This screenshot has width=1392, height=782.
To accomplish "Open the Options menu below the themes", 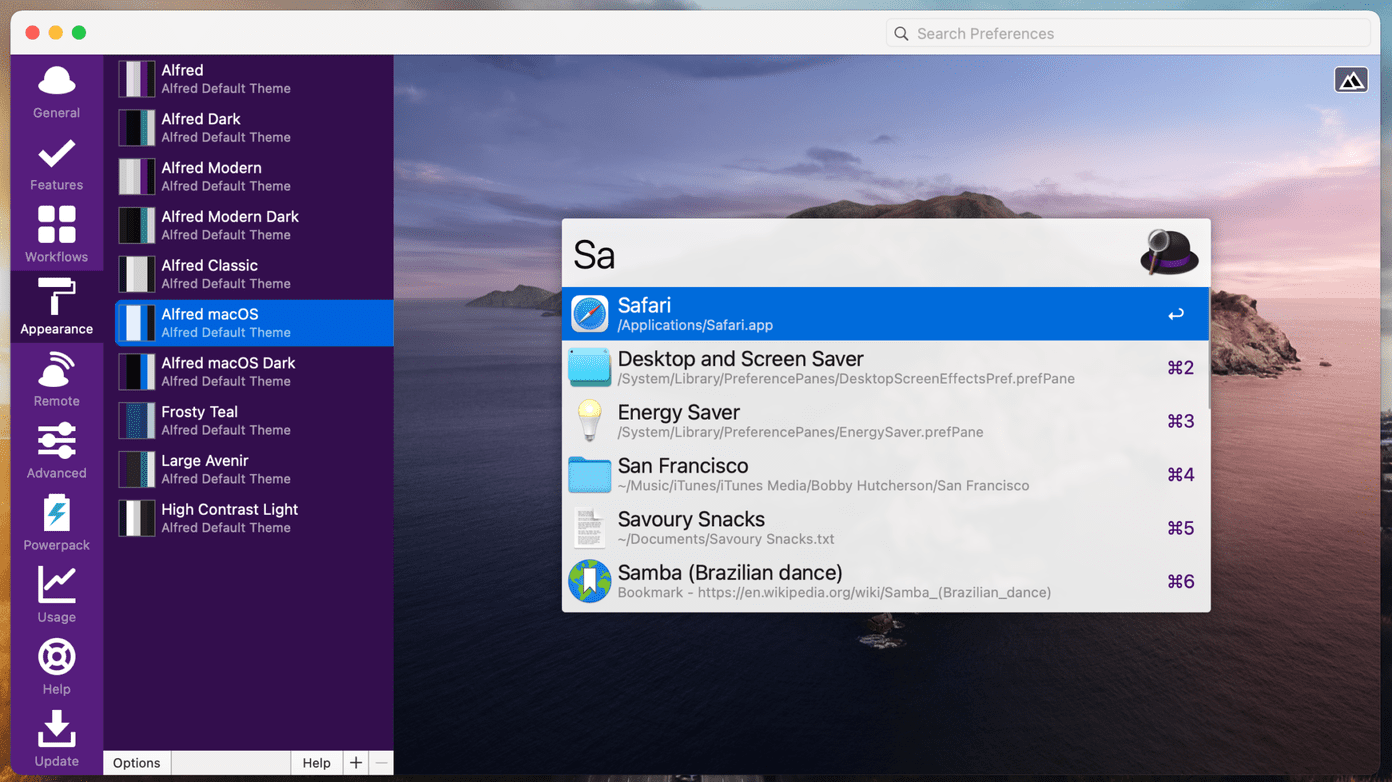I will [x=137, y=763].
